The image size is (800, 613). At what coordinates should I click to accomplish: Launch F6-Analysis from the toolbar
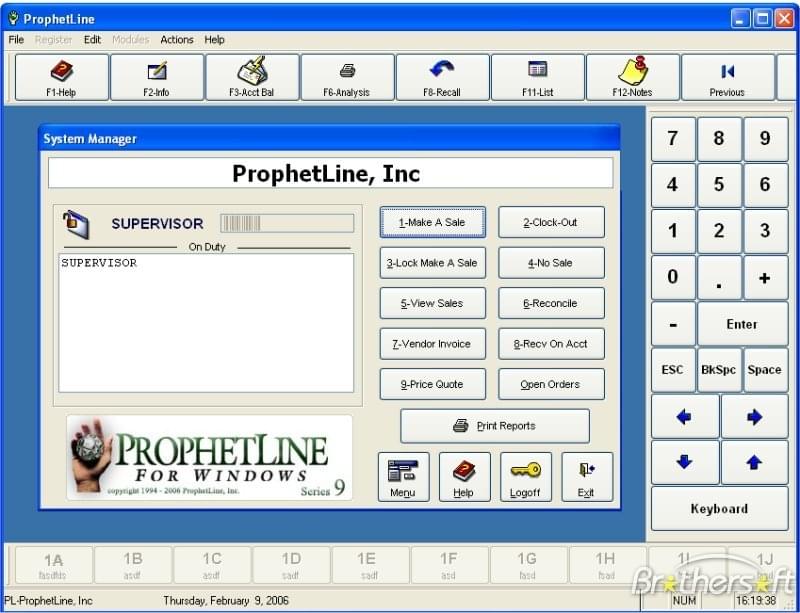click(x=347, y=77)
